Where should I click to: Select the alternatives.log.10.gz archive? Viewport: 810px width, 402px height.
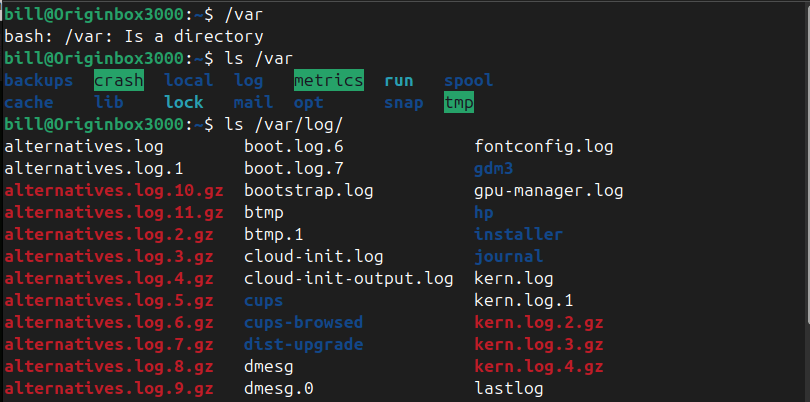pos(114,190)
